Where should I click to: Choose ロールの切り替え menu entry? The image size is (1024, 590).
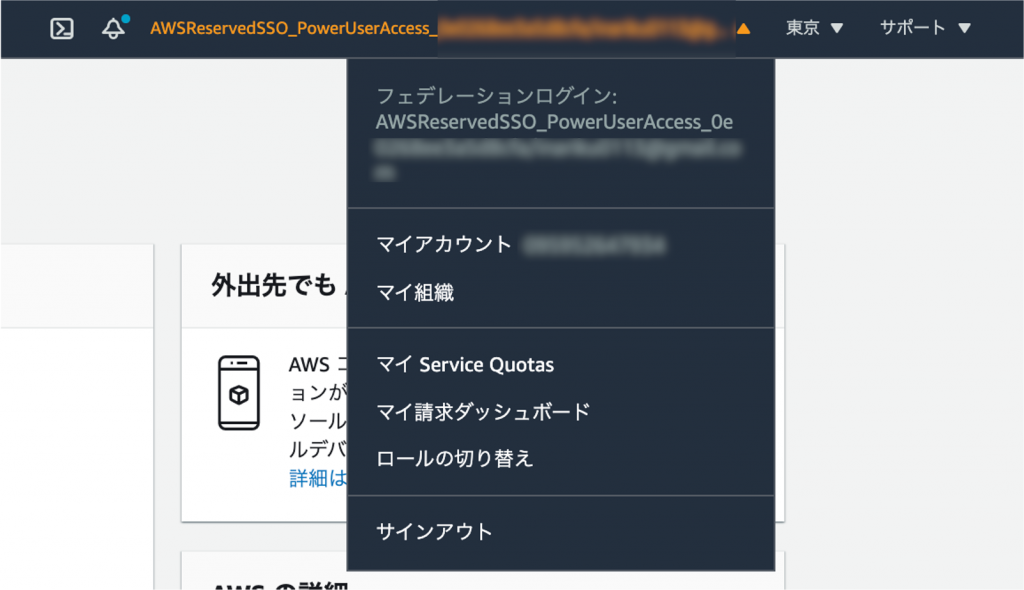pos(455,459)
